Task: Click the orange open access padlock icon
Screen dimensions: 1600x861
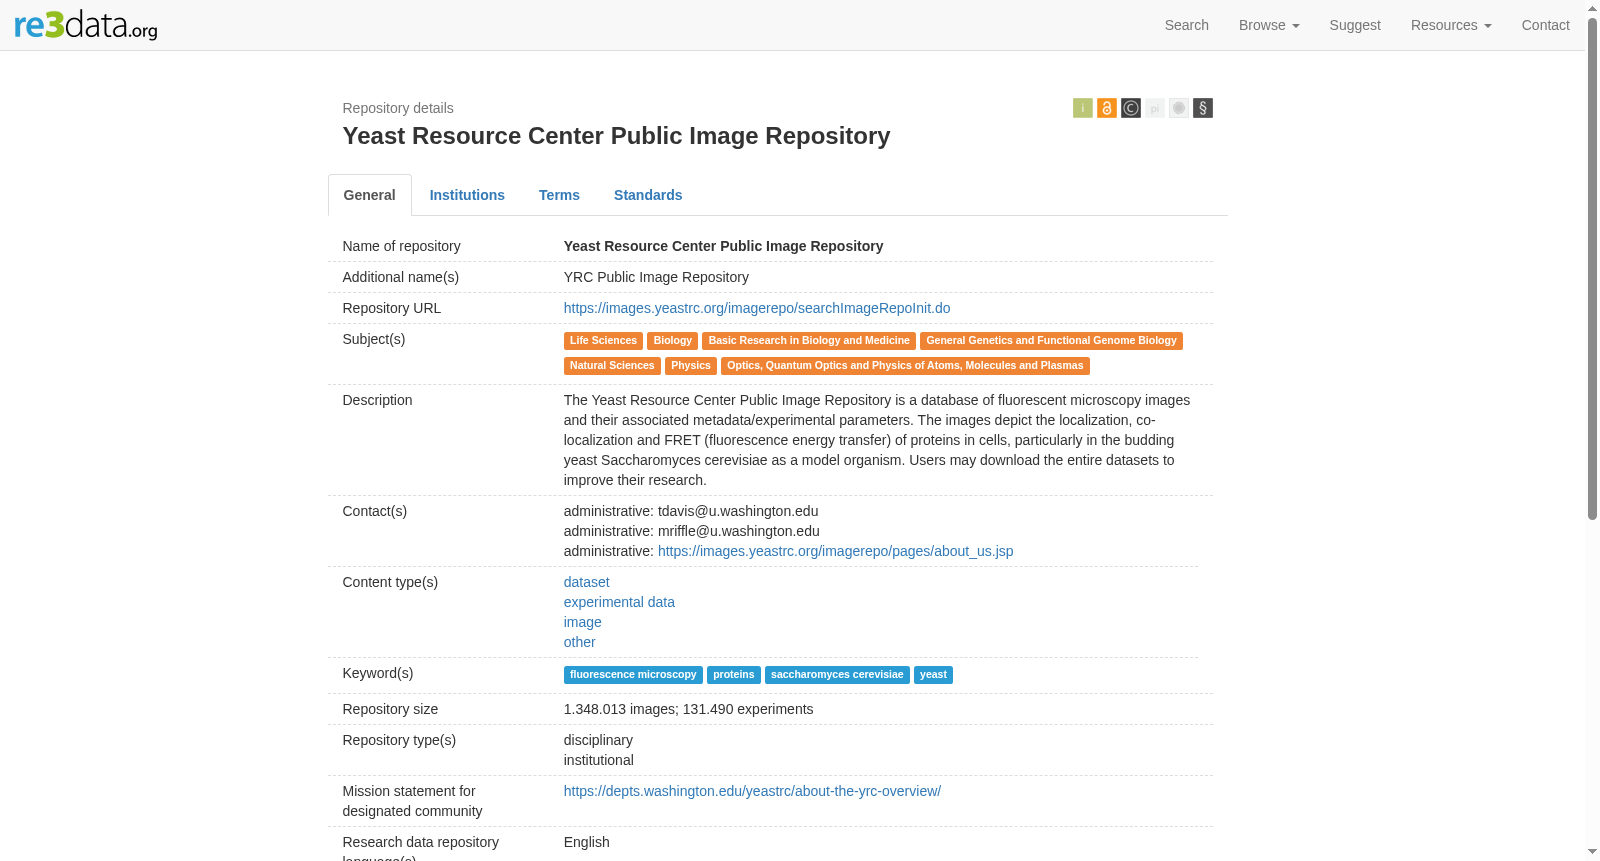Action: click(x=1106, y=108)
